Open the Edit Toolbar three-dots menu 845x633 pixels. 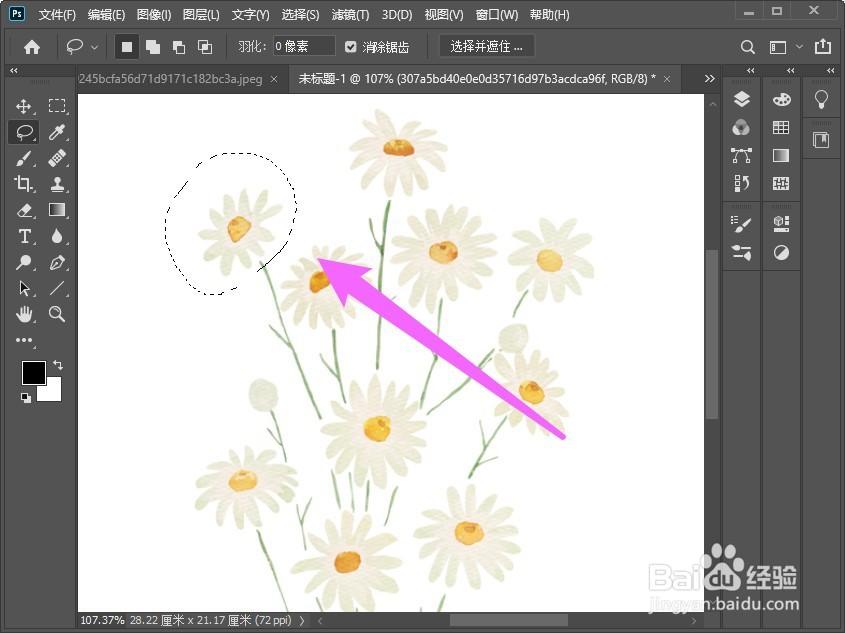[24, 340]
